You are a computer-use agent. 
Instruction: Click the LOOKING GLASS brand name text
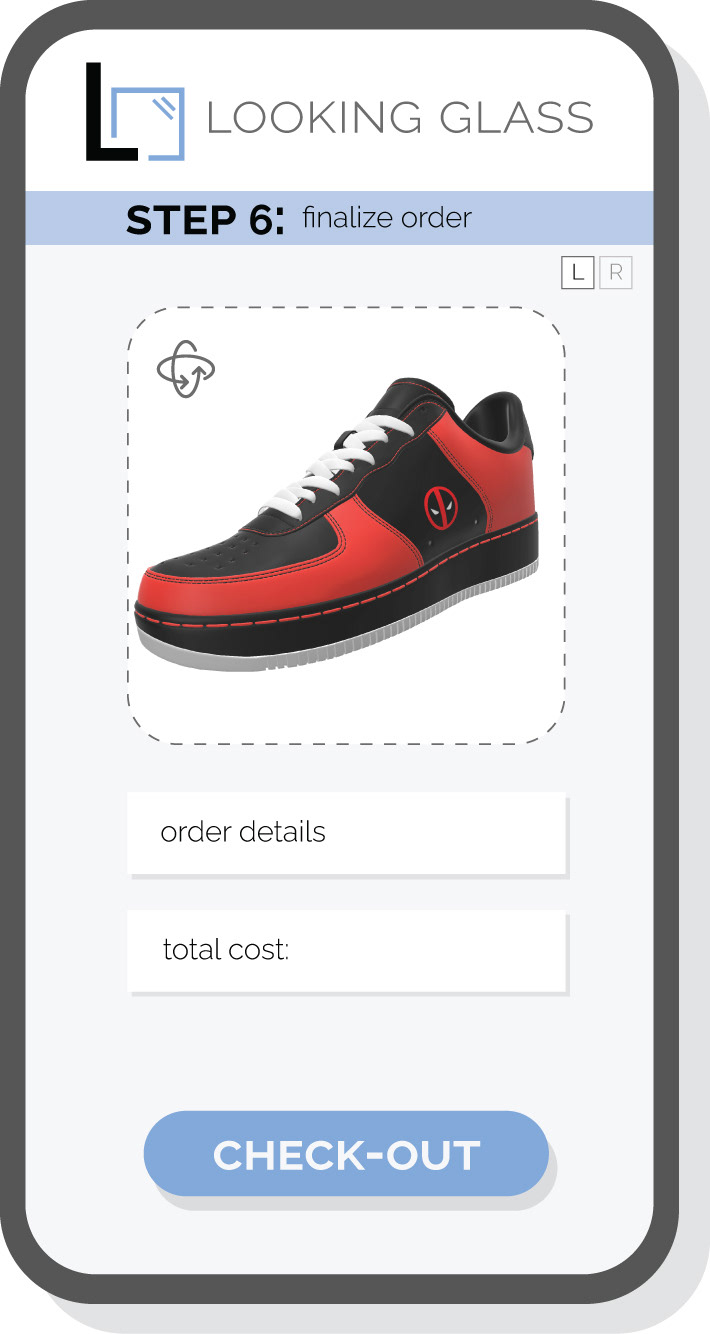point(400,118)
